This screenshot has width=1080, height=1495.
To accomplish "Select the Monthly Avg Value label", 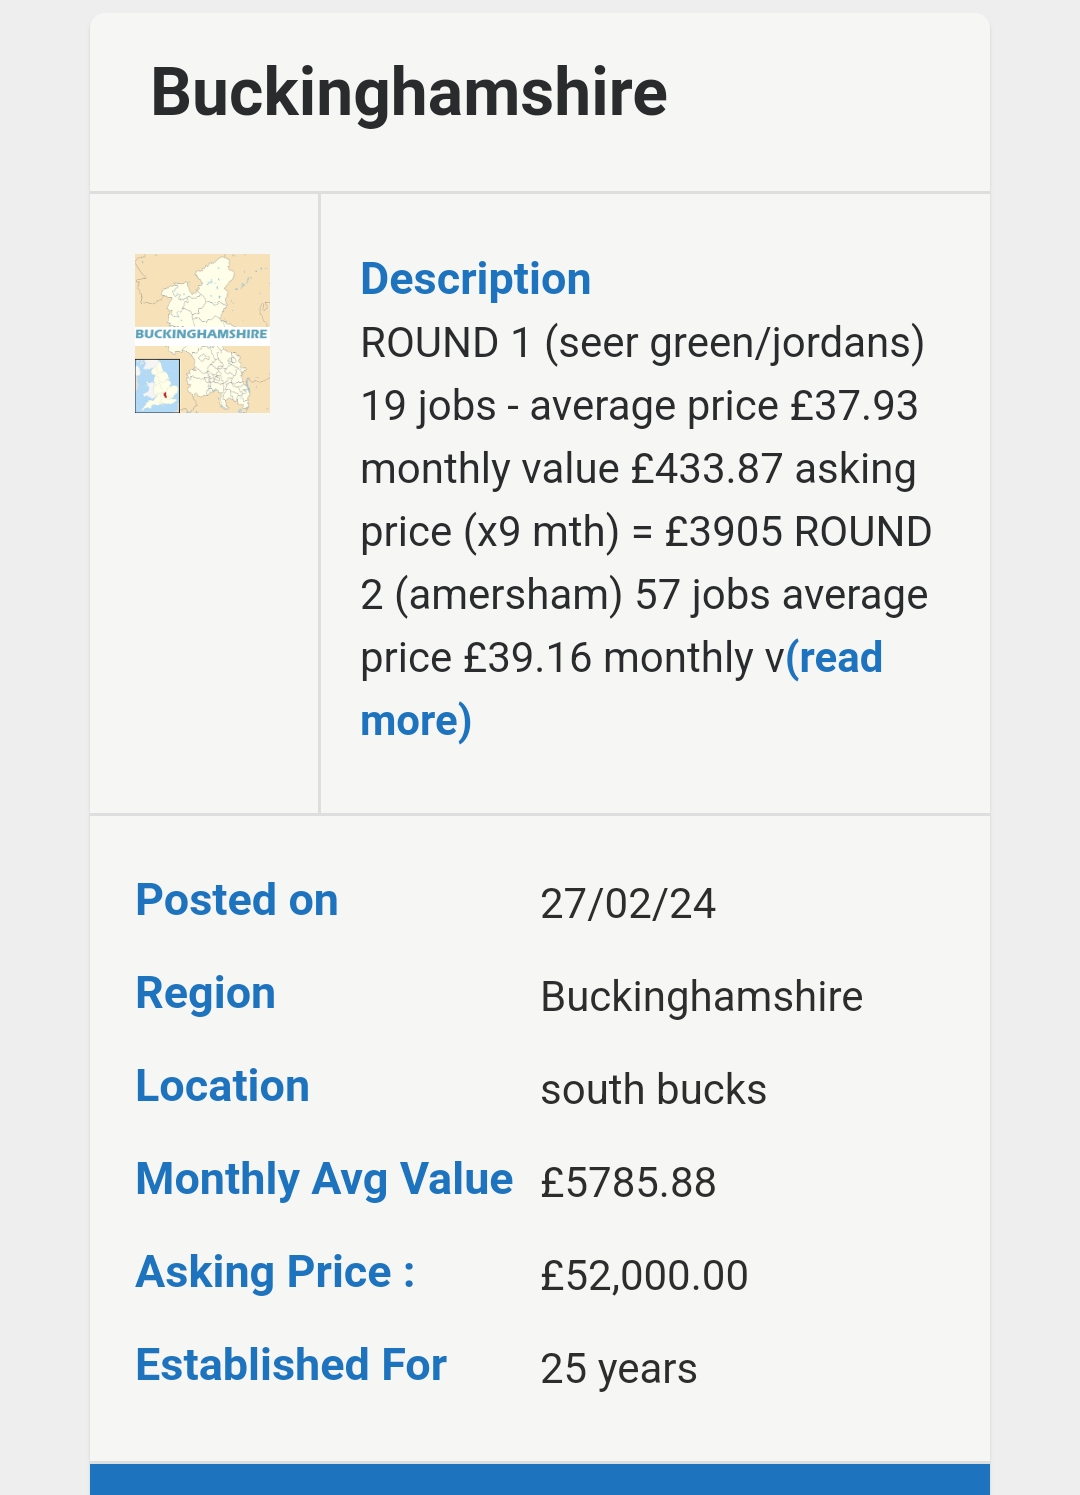I will click(325, 1179).
